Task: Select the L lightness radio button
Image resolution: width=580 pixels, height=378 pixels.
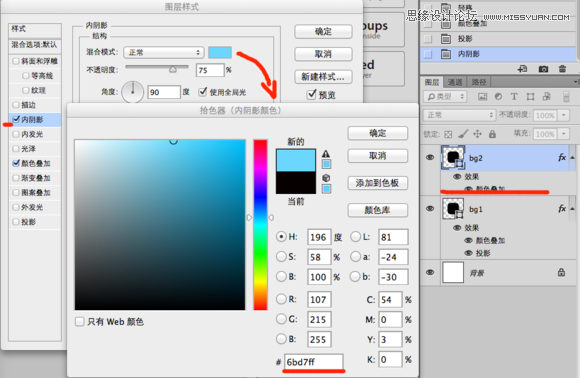Action: pyautogui.click(x=355, y=237)
